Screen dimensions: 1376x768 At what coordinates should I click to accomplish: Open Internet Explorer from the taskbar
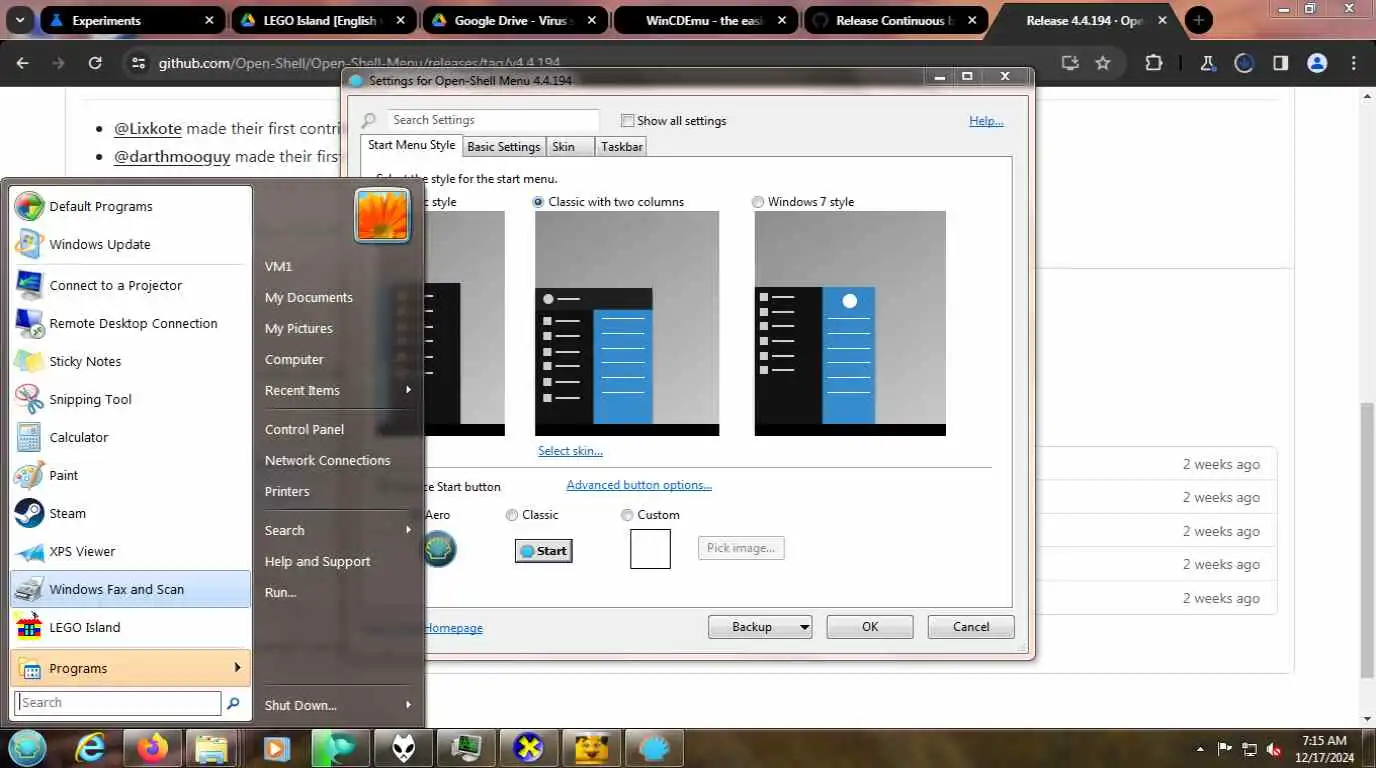point(91,747)
